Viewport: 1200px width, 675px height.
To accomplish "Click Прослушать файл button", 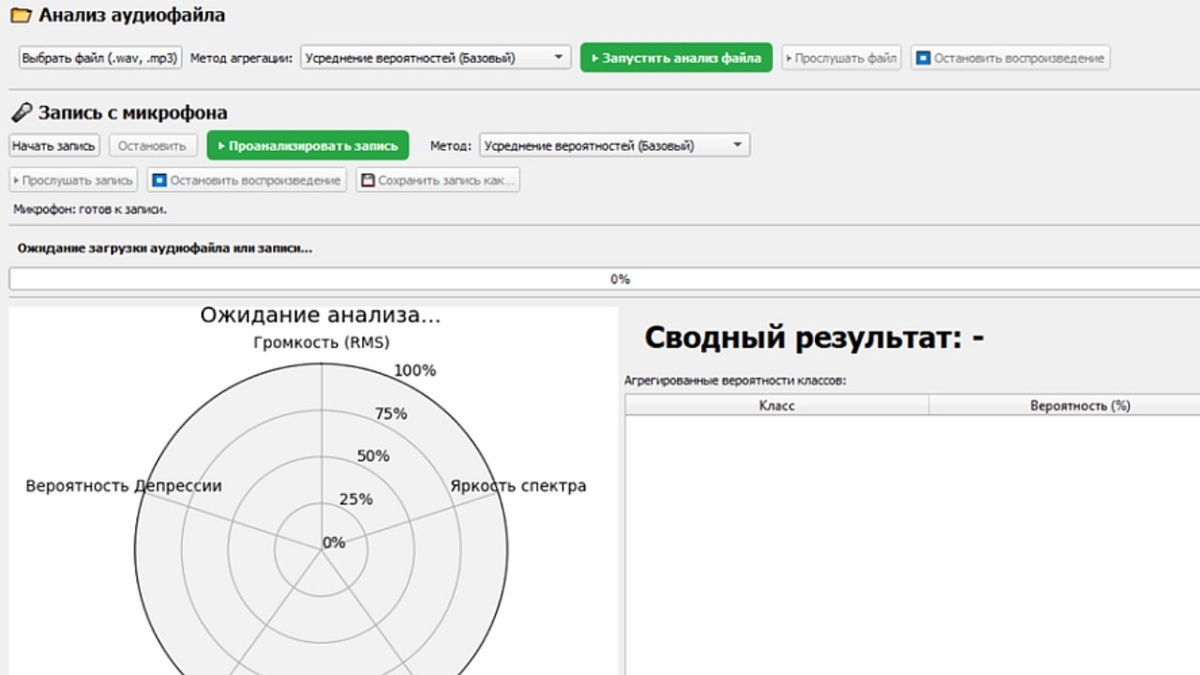I will (x=841, y=58).
